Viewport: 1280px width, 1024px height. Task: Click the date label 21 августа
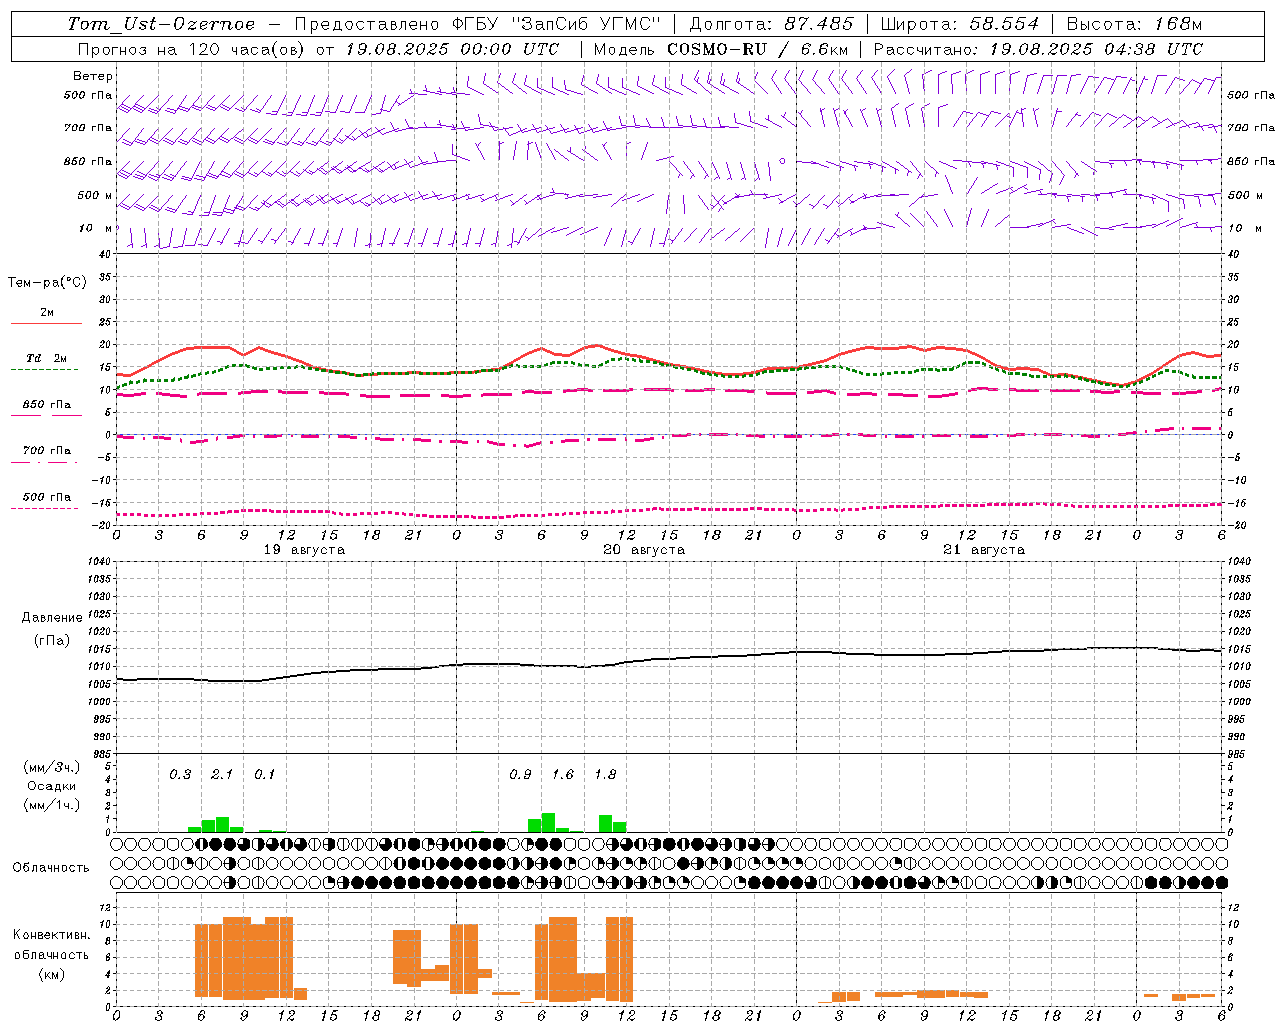984,549
